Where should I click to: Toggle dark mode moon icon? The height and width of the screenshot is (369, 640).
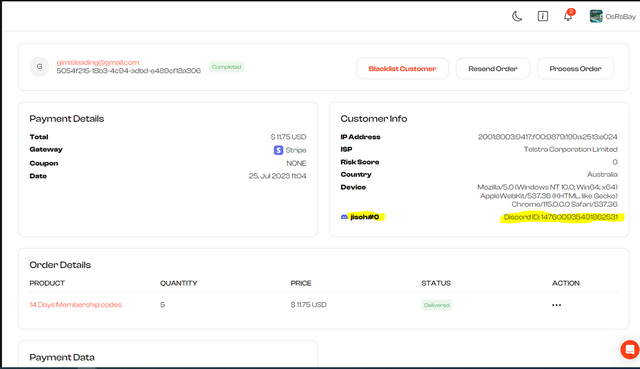coord(517,16)
